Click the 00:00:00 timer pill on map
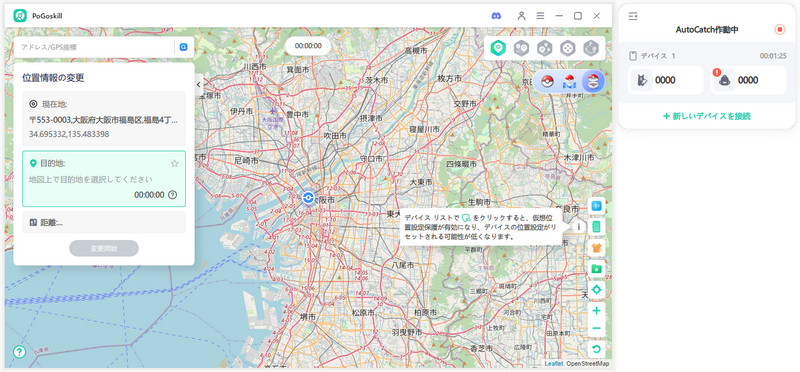800x372 pixels. tap(308, 46)
